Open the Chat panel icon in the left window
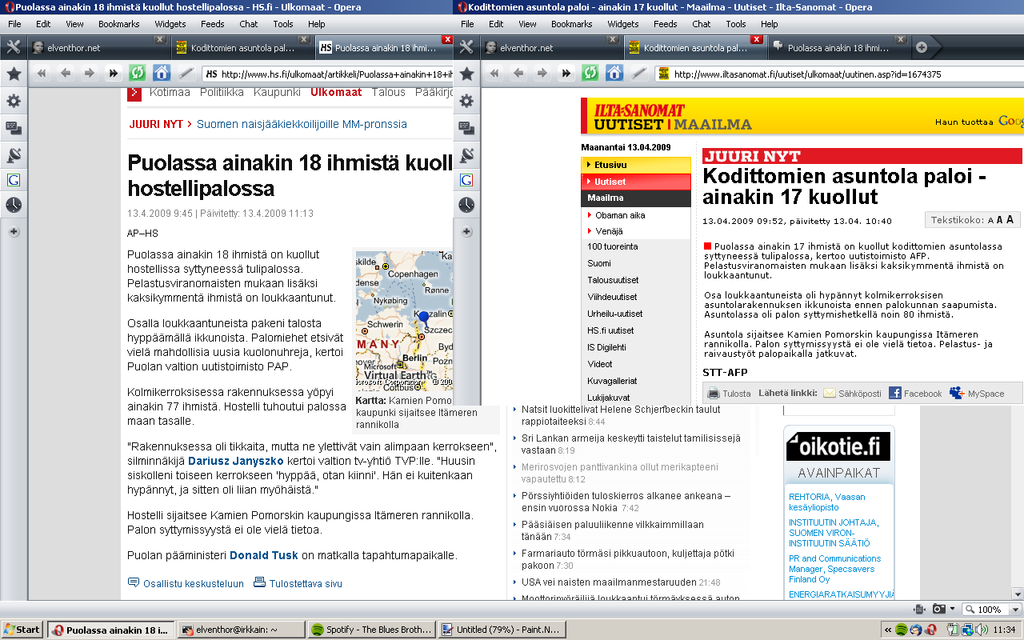This screenshot has height=640, width=1024. pyautogui.click(x=14, y=127)
